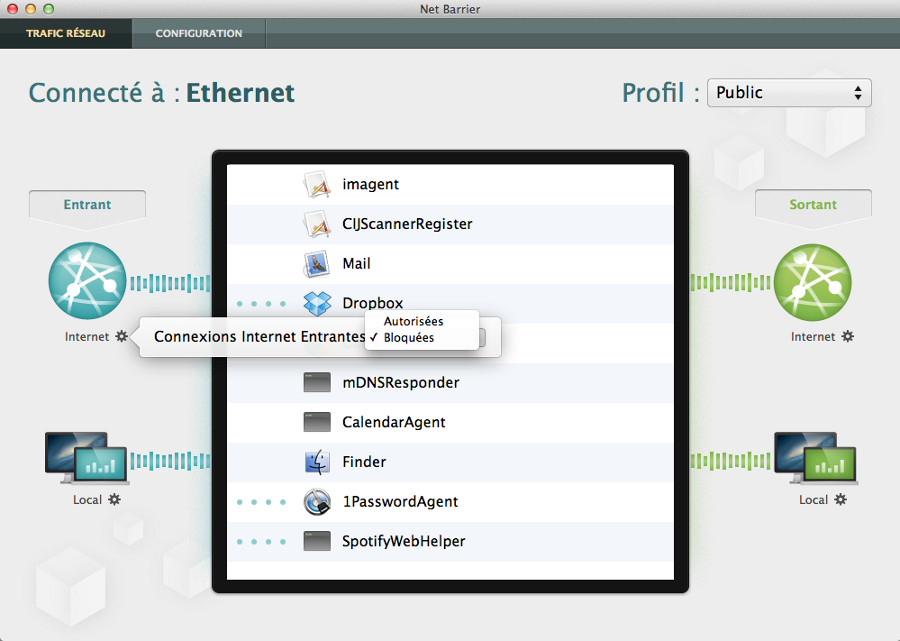
Task: Click the mDNSResponder terminal icon
Action: point(317,382)
